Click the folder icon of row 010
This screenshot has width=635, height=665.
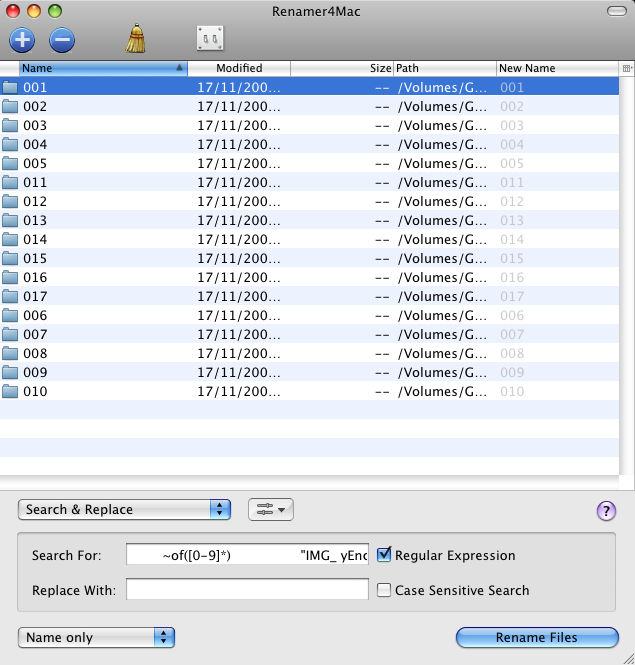[10, 391]
